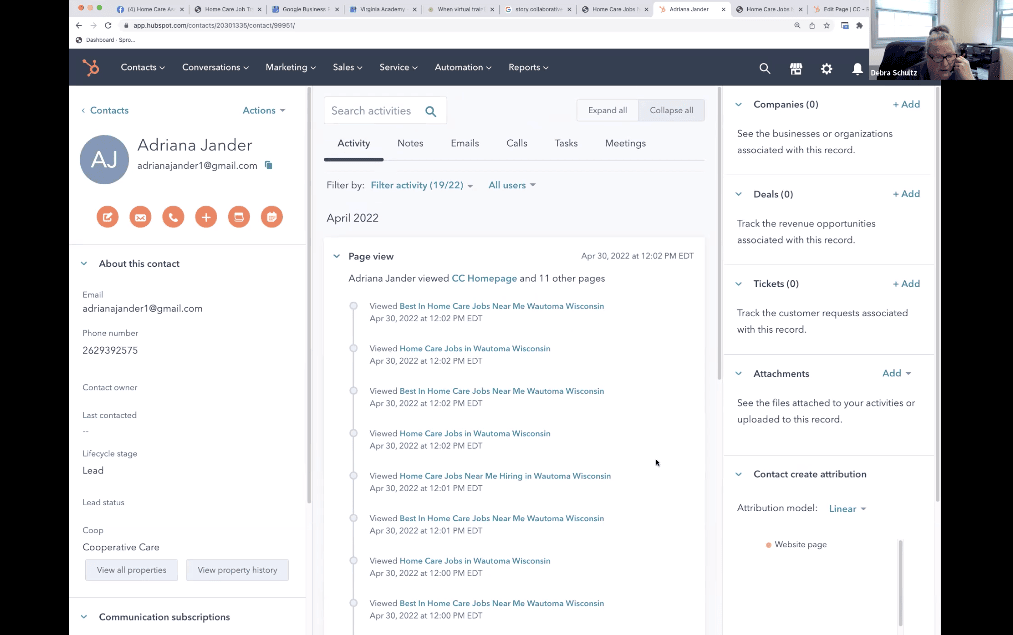Open Home Care Jobs Near Me Hiring link
The height and width of the screenshot is (635, 1013).
tap(505, 476)
